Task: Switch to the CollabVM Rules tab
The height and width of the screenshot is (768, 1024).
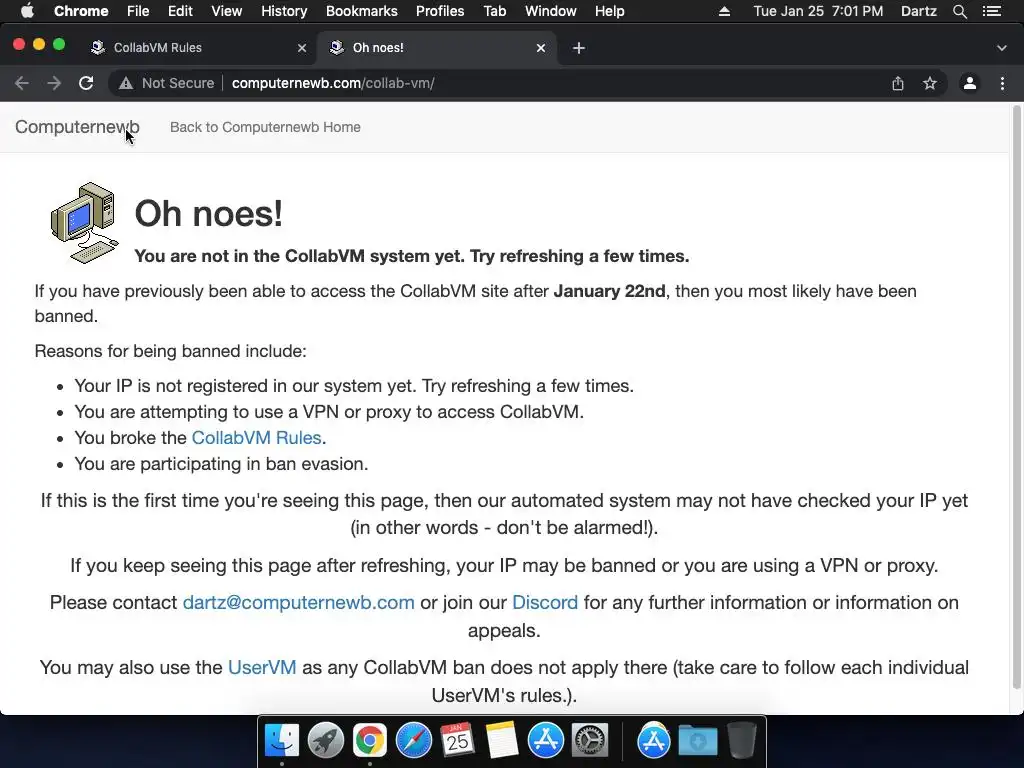Action: (x=196, y=48)
